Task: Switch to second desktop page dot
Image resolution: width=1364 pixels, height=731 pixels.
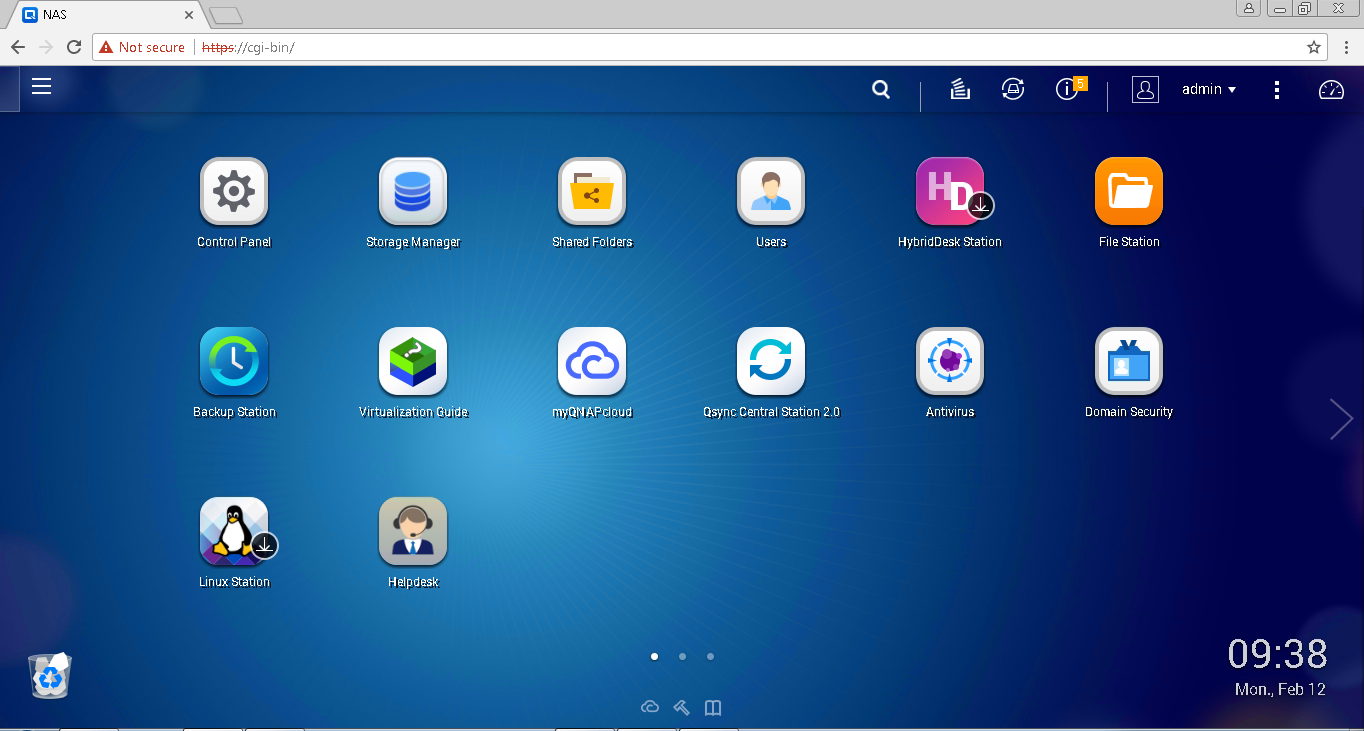Action: pyautogui.click(x=682, y=657)
